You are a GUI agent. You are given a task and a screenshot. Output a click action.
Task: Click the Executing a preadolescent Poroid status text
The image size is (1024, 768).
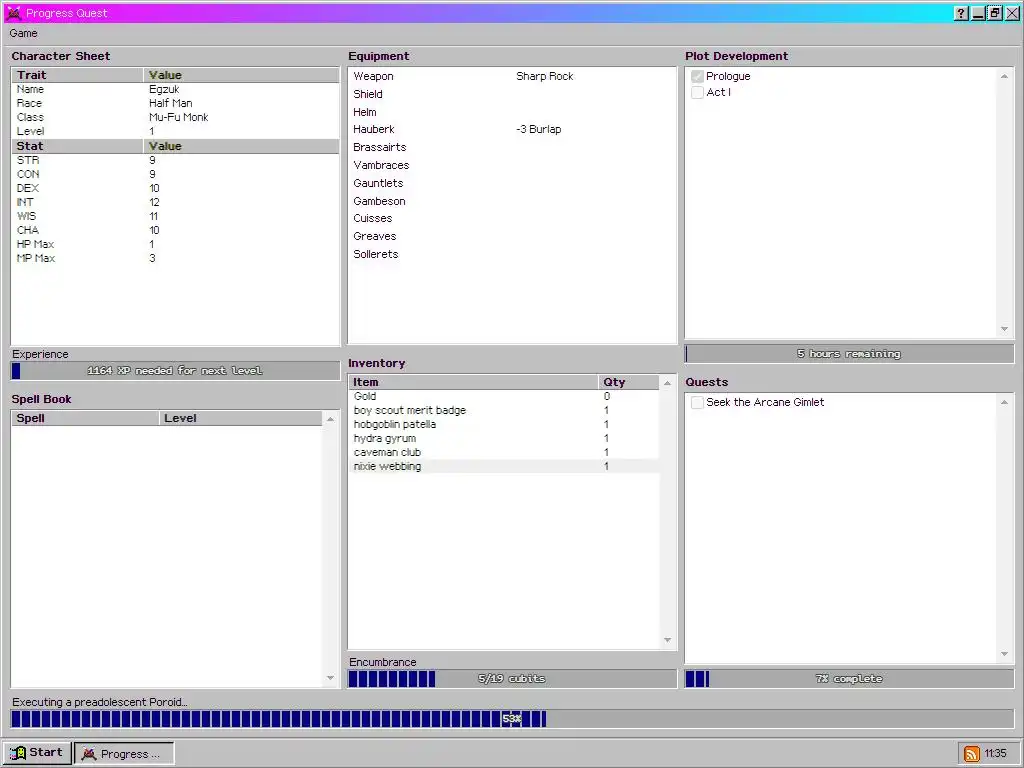(100, 702)
